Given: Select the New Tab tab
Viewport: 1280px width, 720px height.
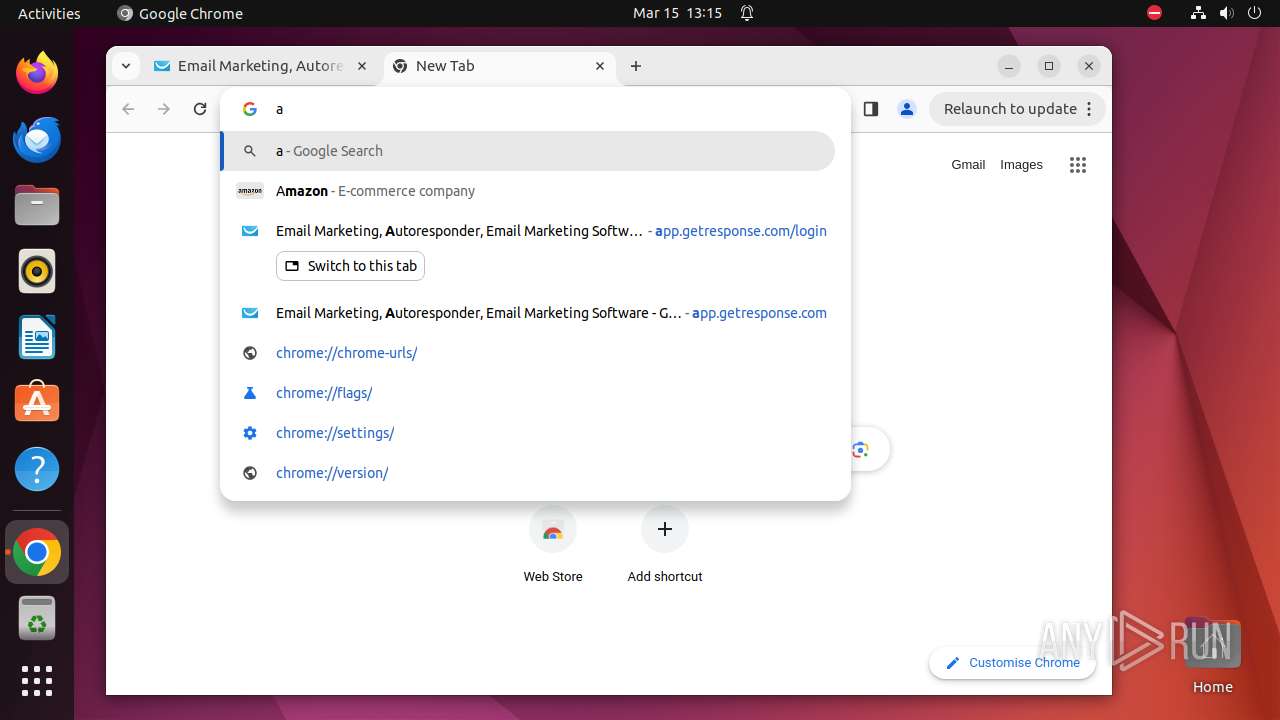Looking at the screenshot, I should (499, 66).
